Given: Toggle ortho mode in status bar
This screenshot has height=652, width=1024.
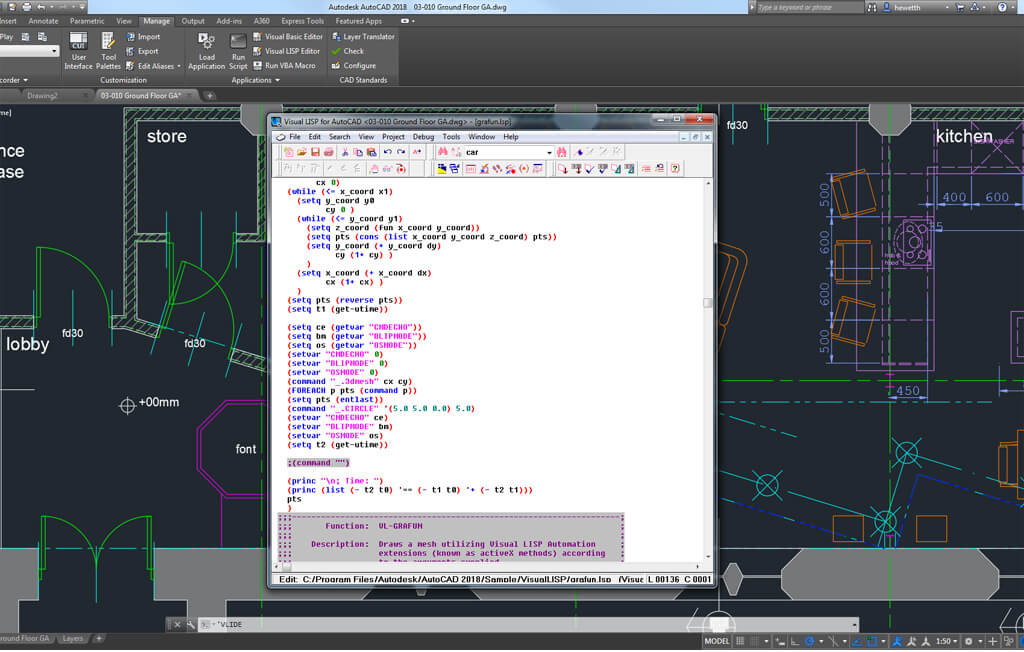Looking at the screenshot, I should point(794,642).
